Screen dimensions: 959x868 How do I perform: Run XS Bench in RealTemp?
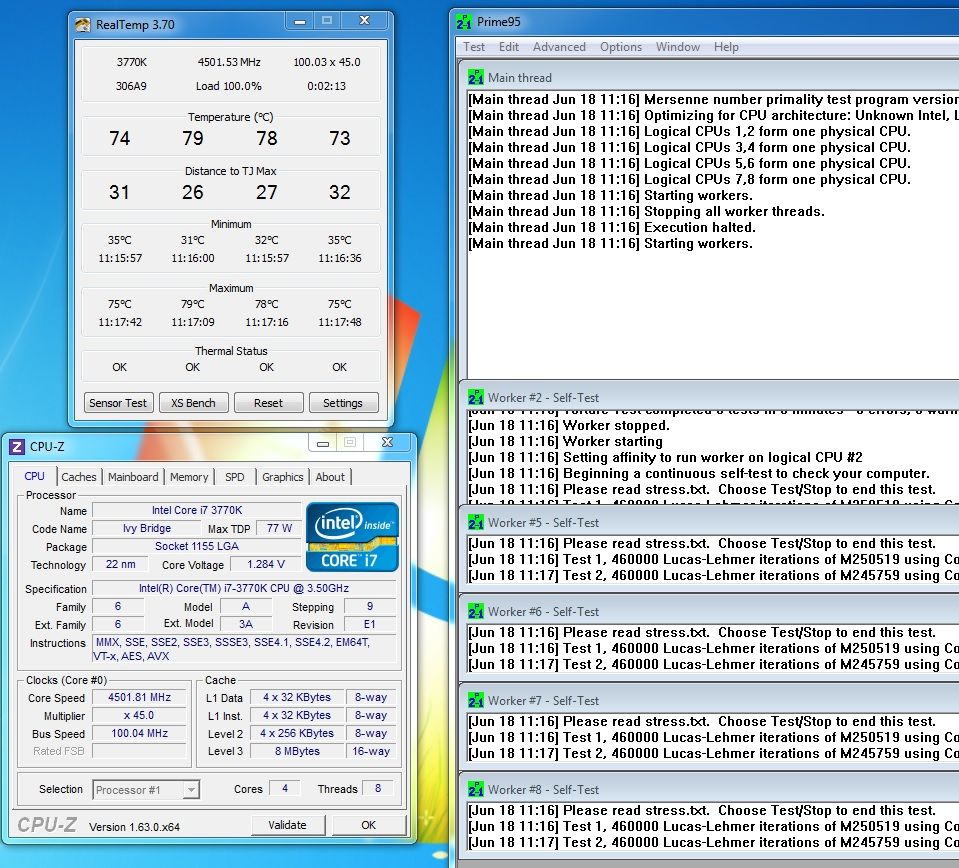(x=193, y=403)
